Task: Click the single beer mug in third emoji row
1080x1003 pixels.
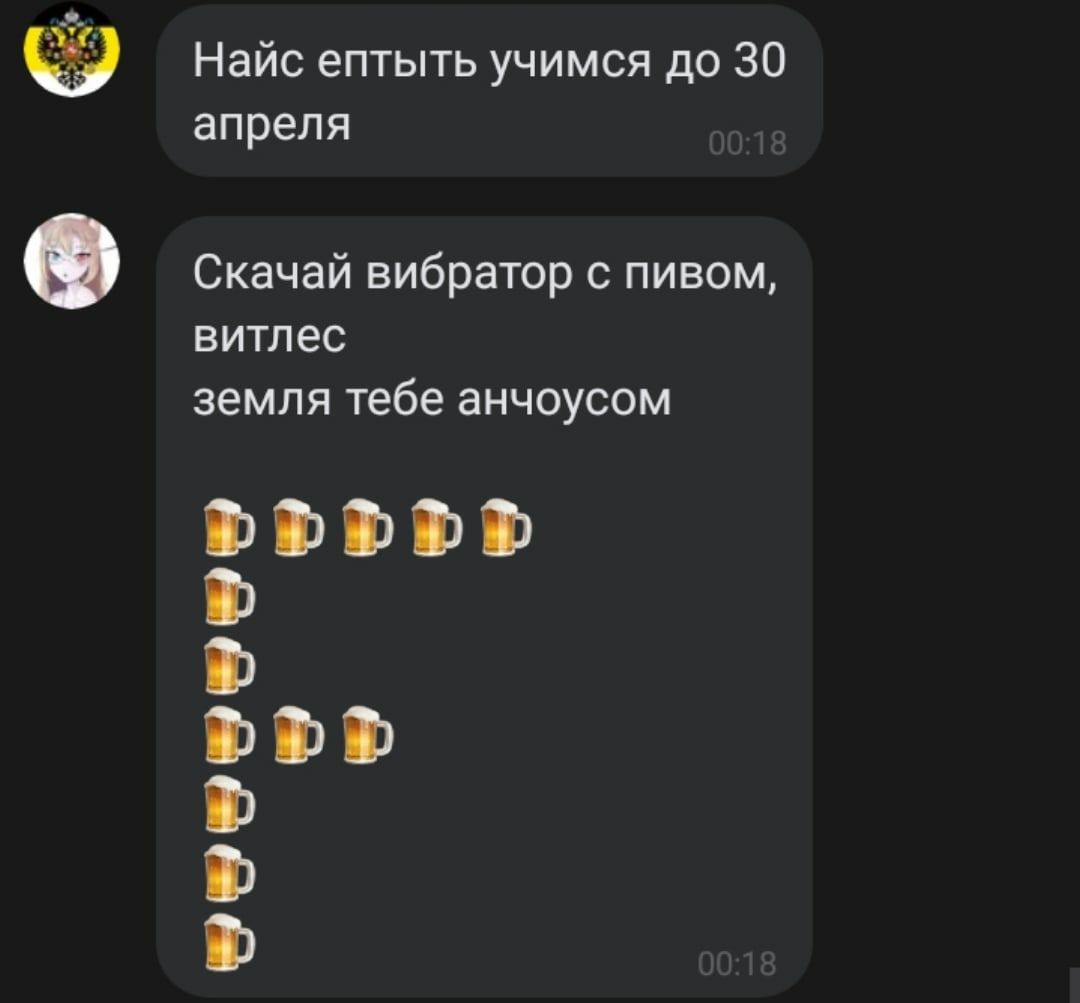Action: 229,665
